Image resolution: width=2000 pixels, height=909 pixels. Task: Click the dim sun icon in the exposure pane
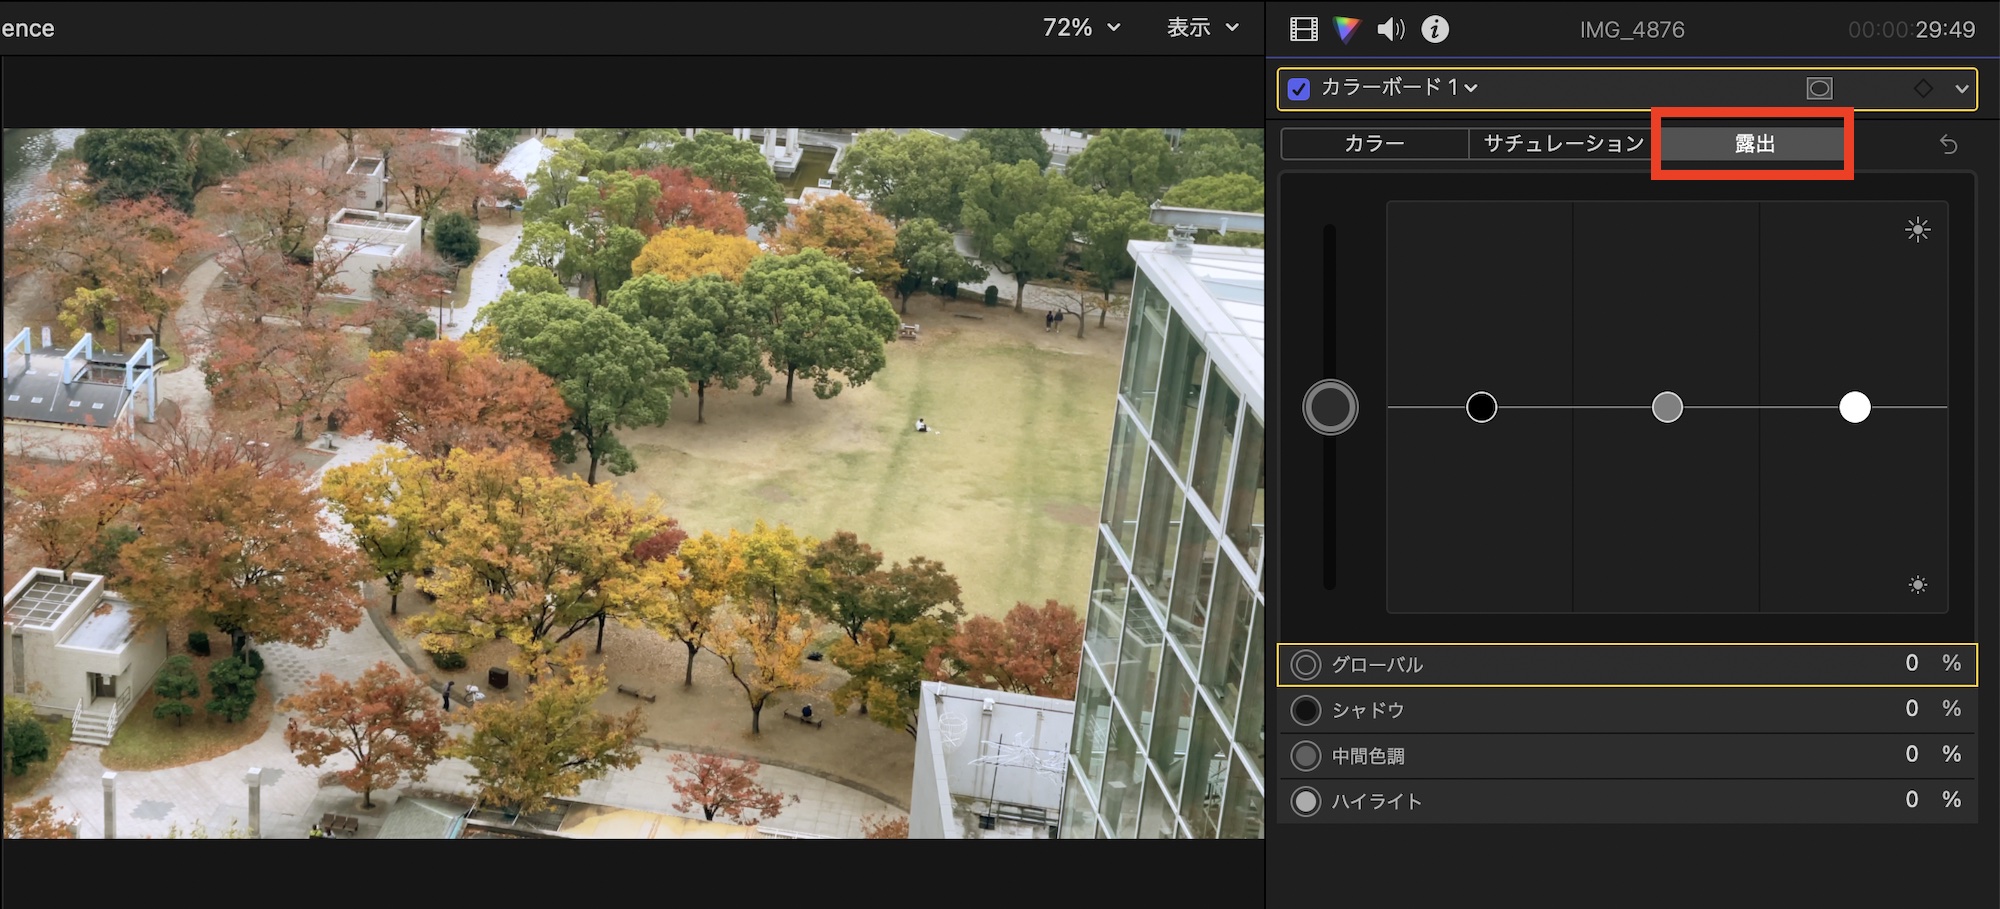pyautogui.click(x=1917, y=585)
